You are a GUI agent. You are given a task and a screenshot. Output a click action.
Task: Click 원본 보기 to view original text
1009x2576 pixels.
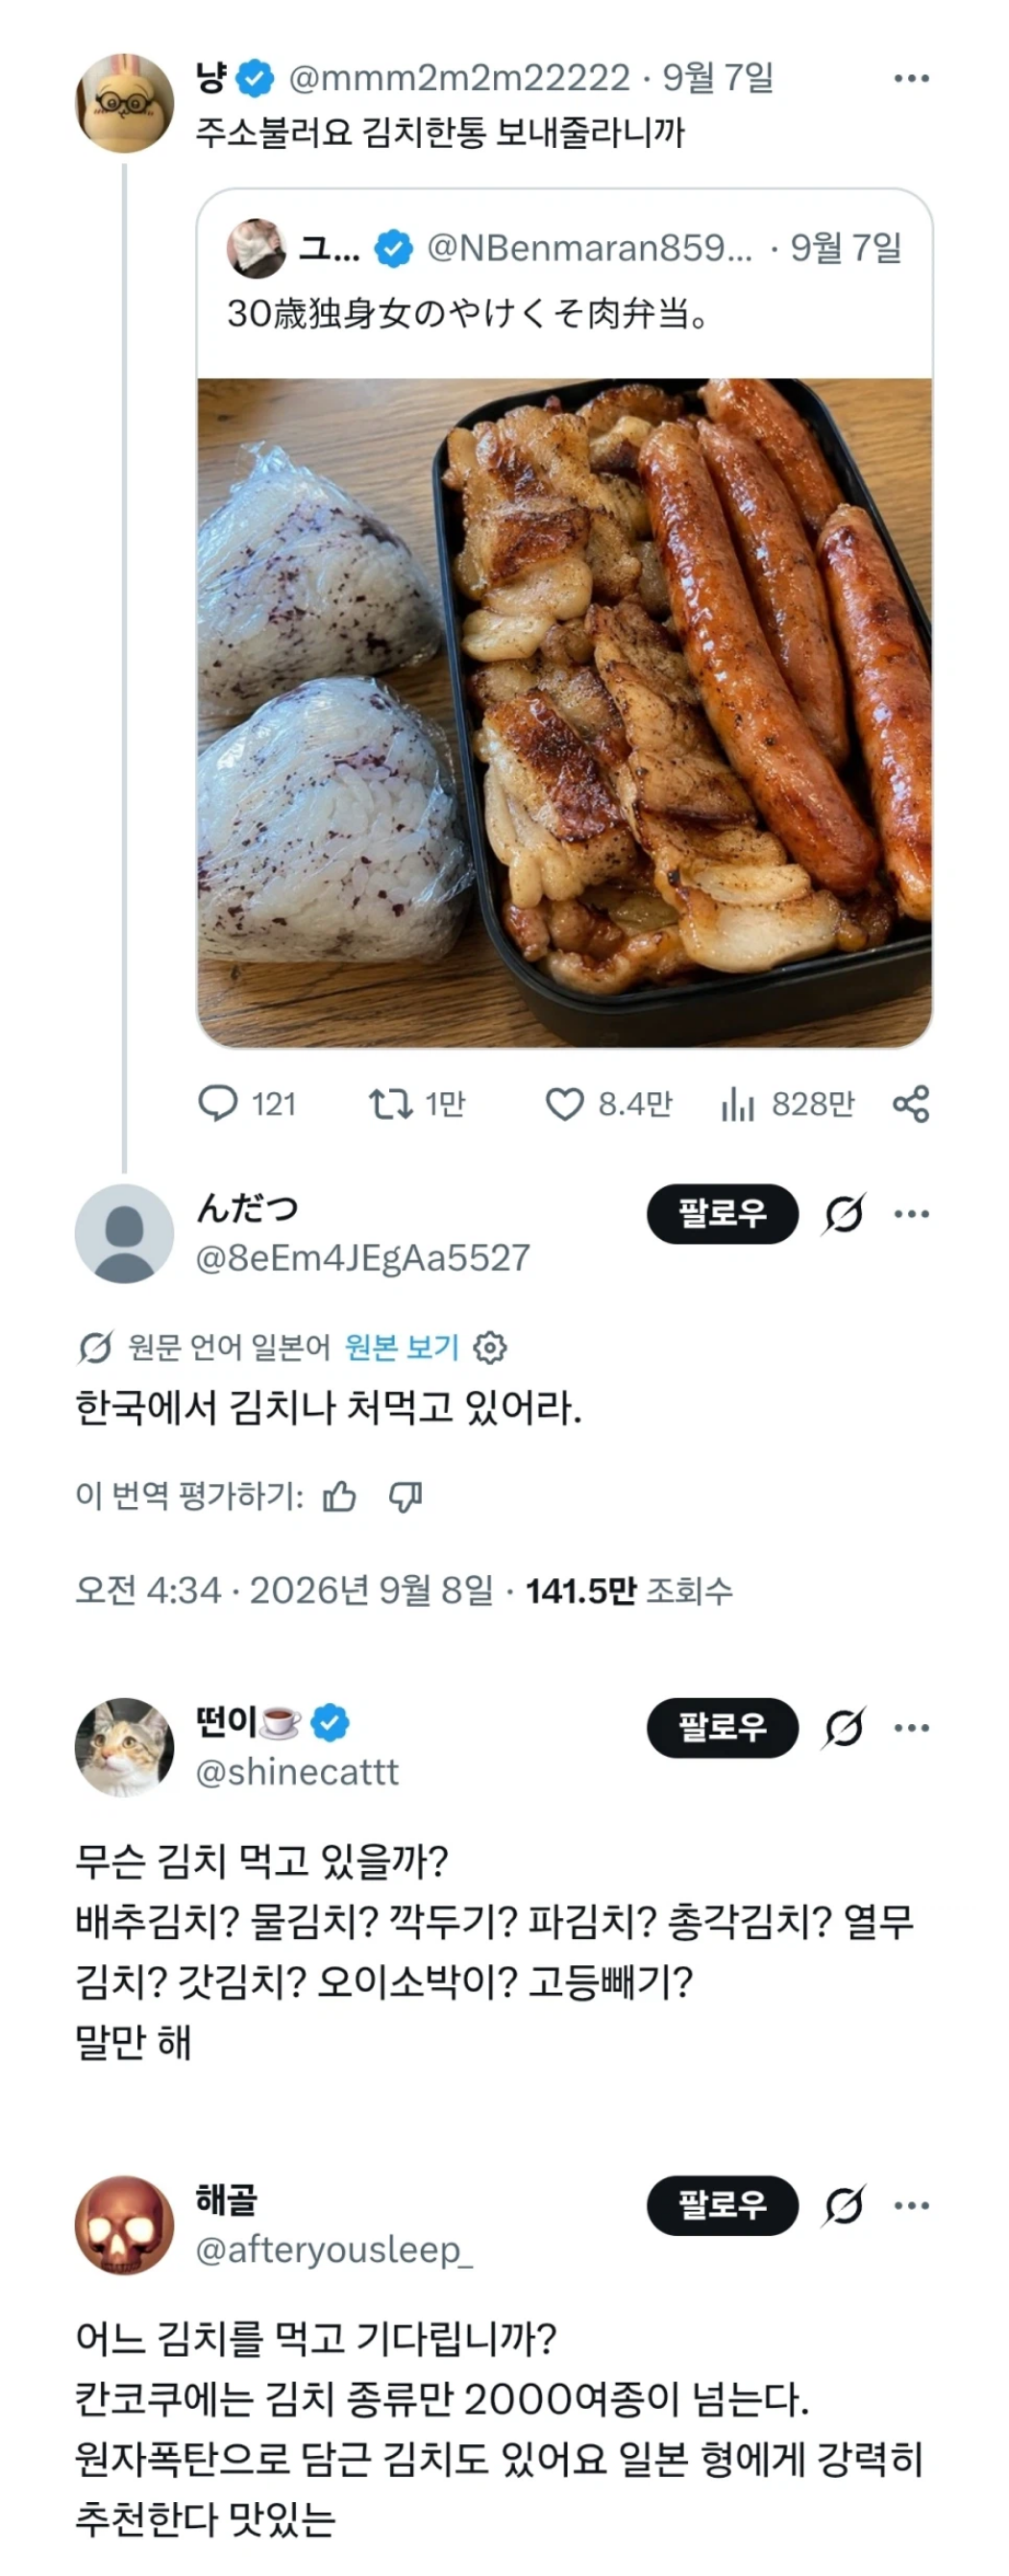[401, 1348]
